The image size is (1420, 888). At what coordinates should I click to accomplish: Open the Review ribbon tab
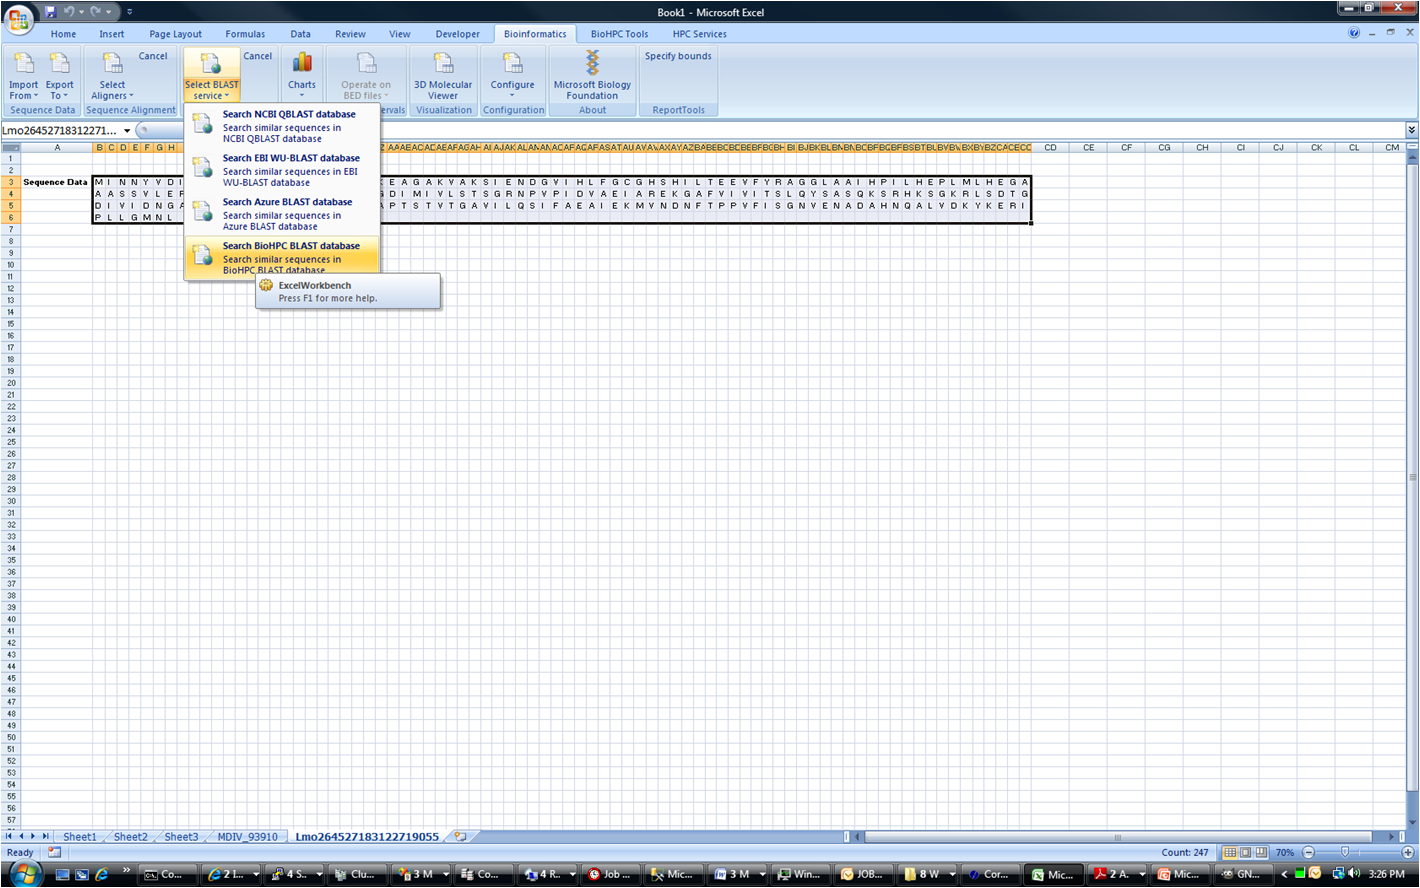350,34
